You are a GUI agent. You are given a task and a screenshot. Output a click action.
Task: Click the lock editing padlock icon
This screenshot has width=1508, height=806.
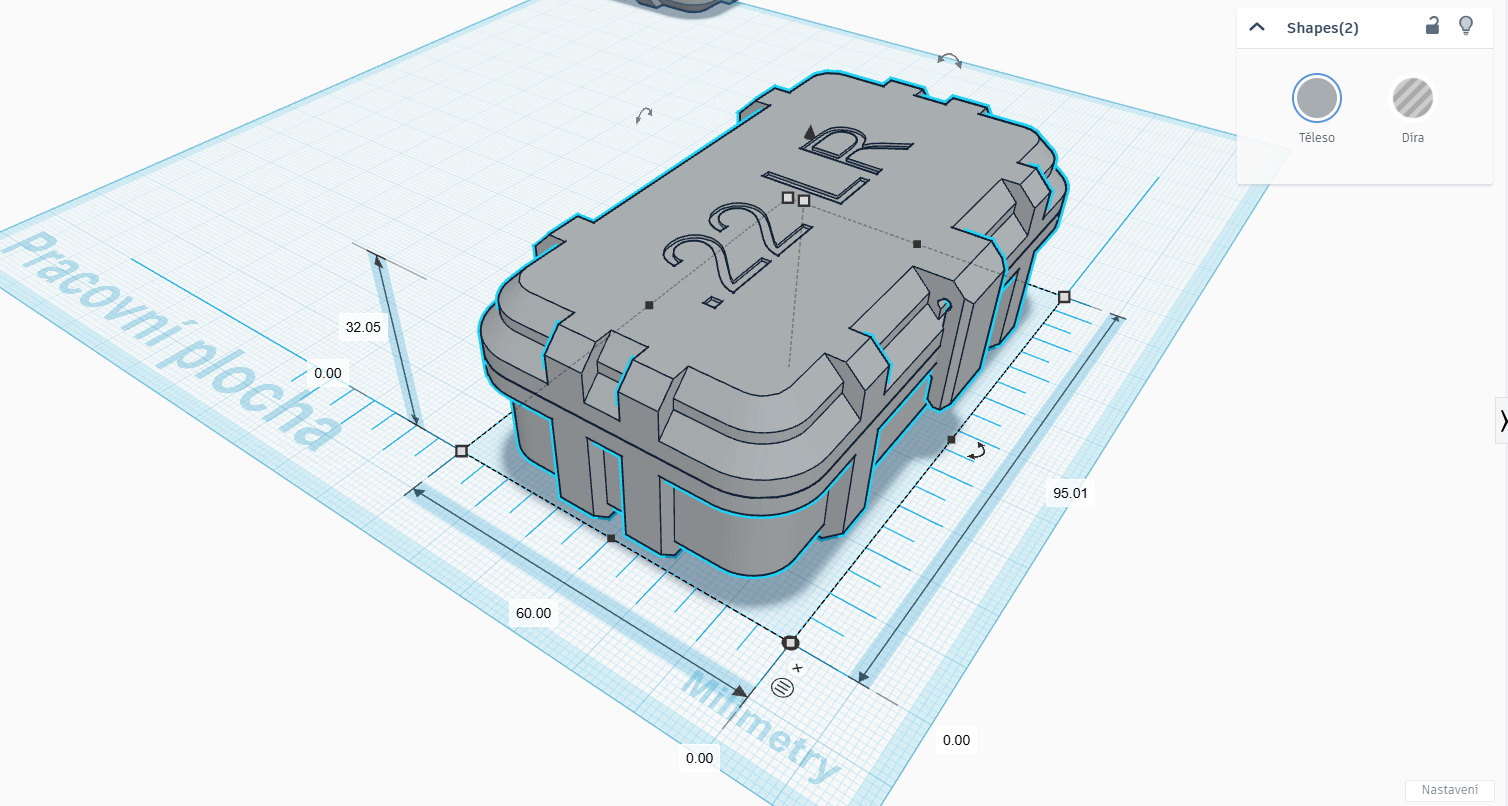(x=1432, y=27)
